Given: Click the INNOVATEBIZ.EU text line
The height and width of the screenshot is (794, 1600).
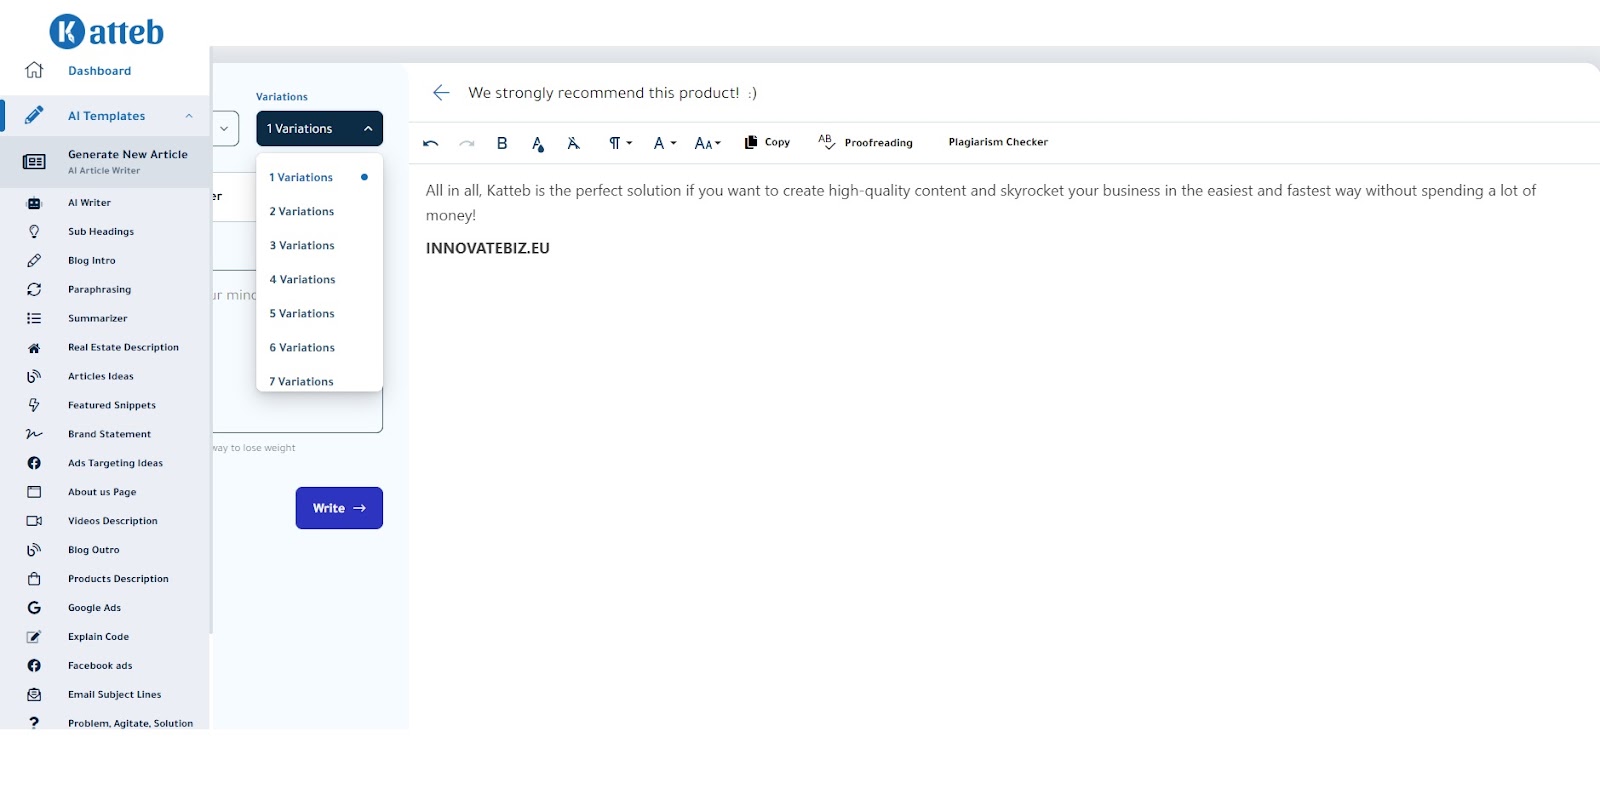Looking at the screenshot, I should [x=488, y=248].
